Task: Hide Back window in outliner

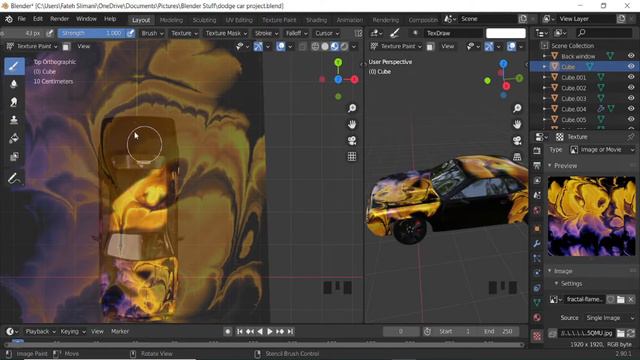Action: click(x=631, y=56)
